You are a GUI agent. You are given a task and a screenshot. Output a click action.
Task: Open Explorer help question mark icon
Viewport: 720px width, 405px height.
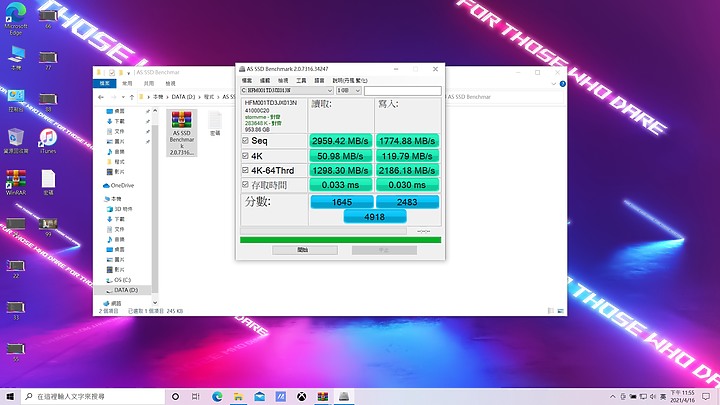coord(562,84)
